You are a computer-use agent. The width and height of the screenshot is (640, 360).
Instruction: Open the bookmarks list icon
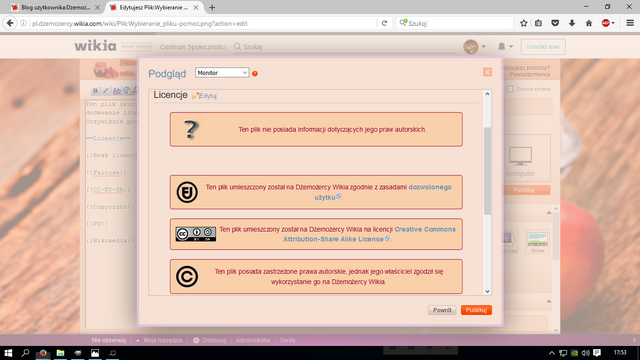(x=539, y=23)
